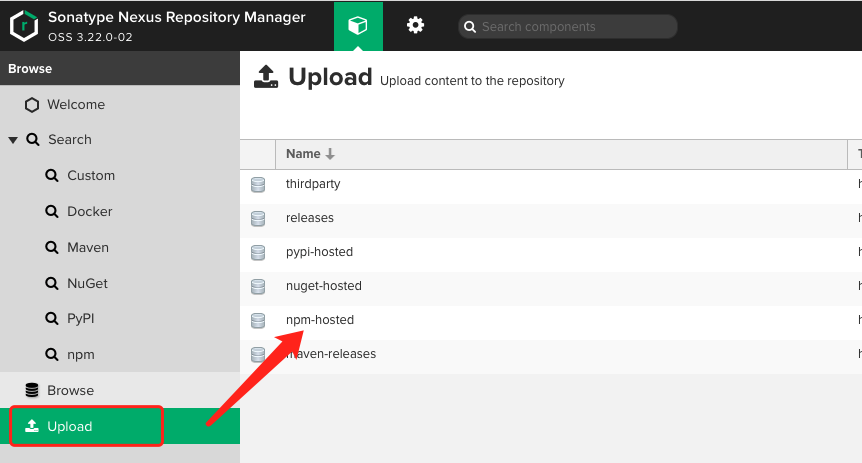
Task: Open the Browse cube icon in header
Action: coord(358,25)
